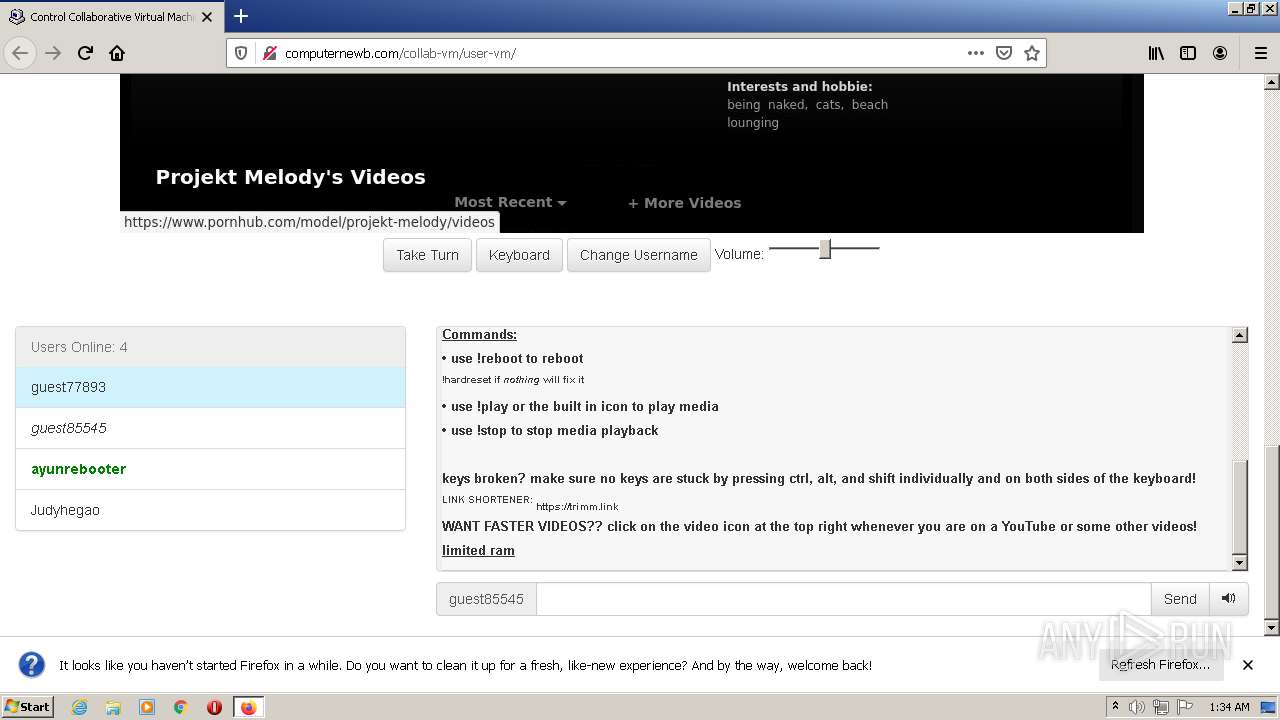Open Firefox hamburger menu
The image size is (1280, 720).
[1260, 53]
